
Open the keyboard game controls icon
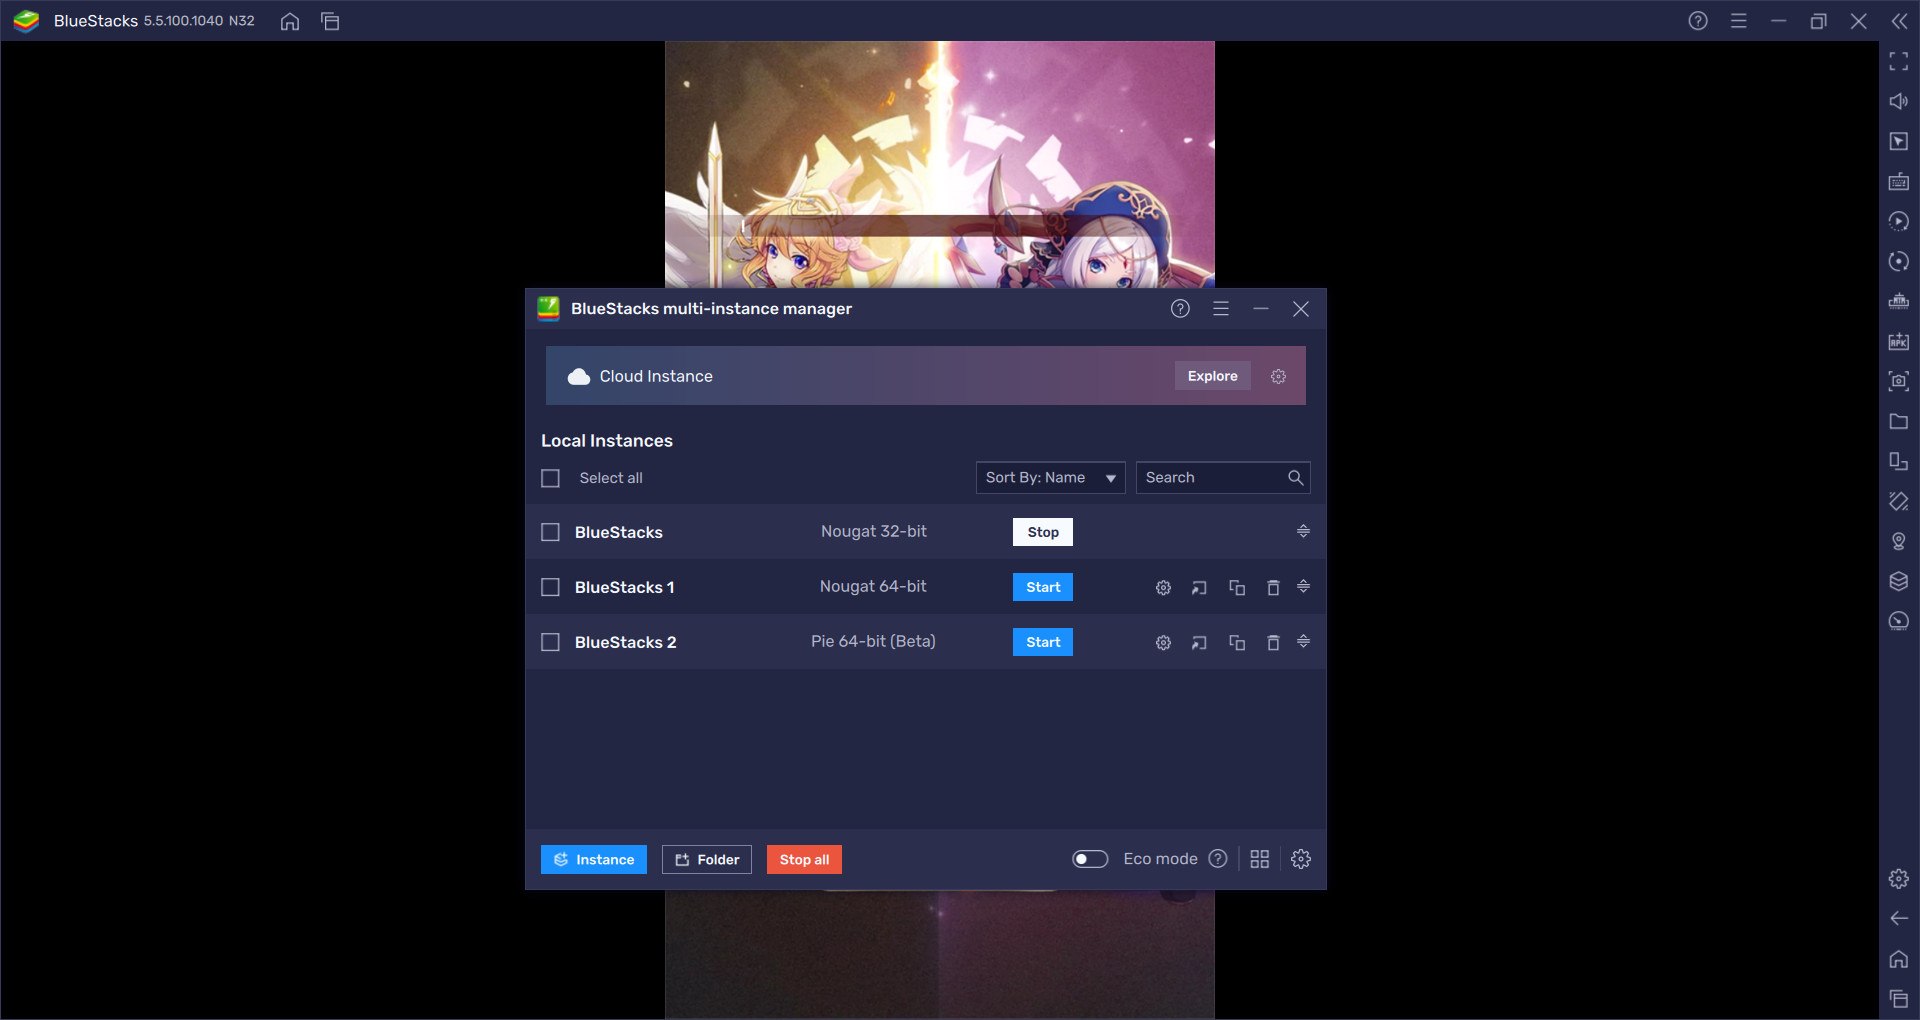[x=1898, y=182]
